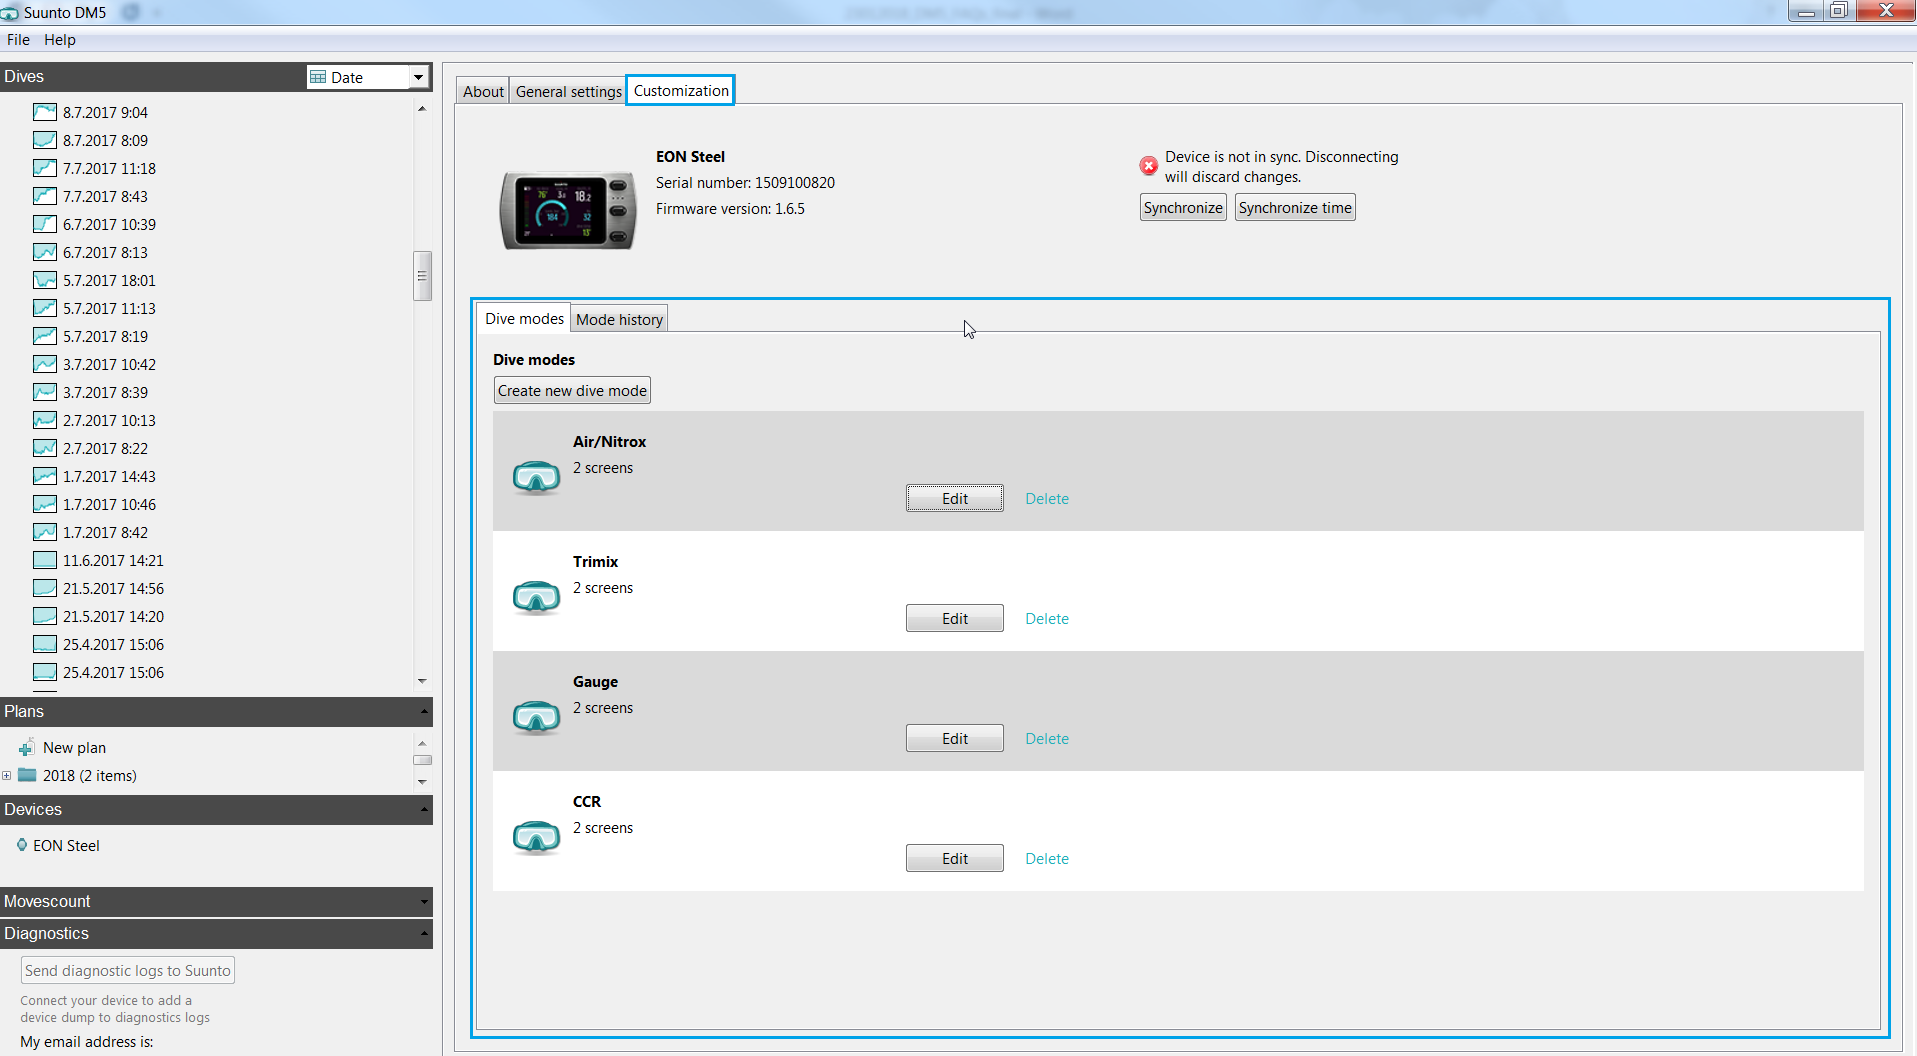
Task: Select dive entry 1.7.2017 8:42
Action: [105, 532]
